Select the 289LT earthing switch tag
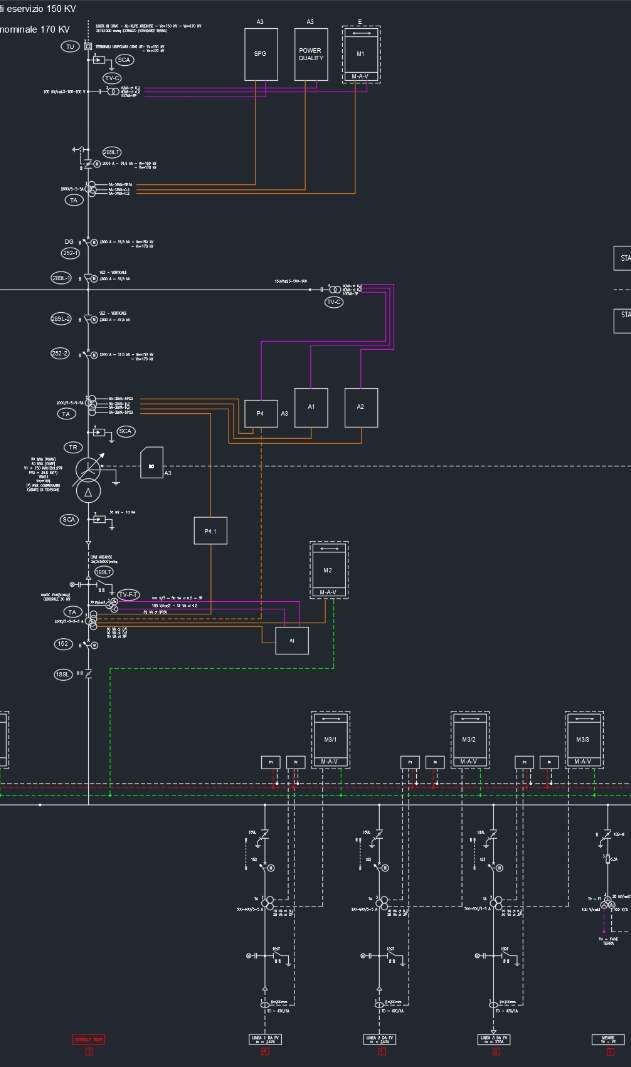Image resolution: width=631 pixels, height=1067 pixels. pyautogui.click(x=112, y=152)
